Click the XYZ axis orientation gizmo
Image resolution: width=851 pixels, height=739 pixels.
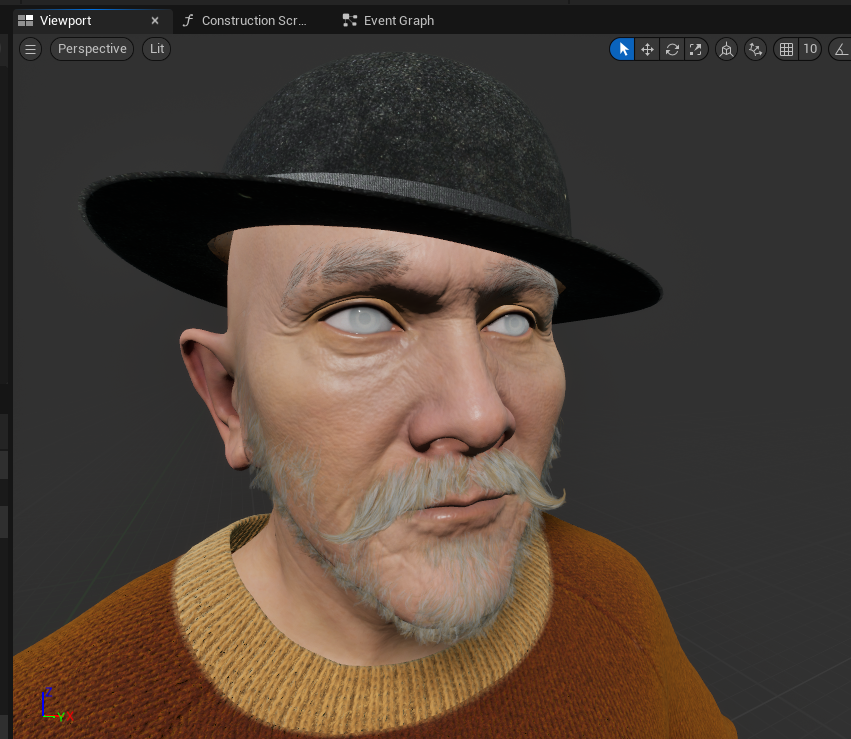[56, 705]
